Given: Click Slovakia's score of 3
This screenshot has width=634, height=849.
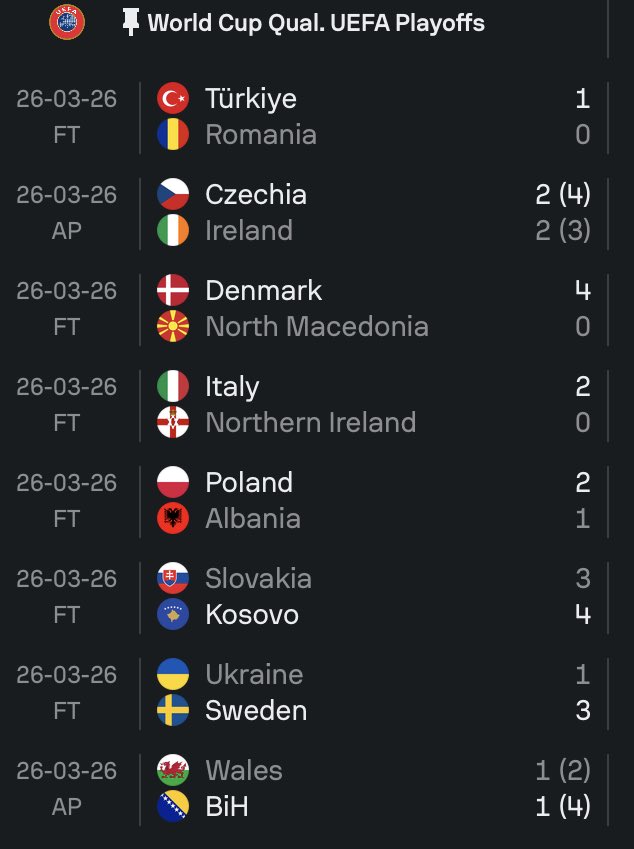Looking at the screenshot, I should pos(582,578).
